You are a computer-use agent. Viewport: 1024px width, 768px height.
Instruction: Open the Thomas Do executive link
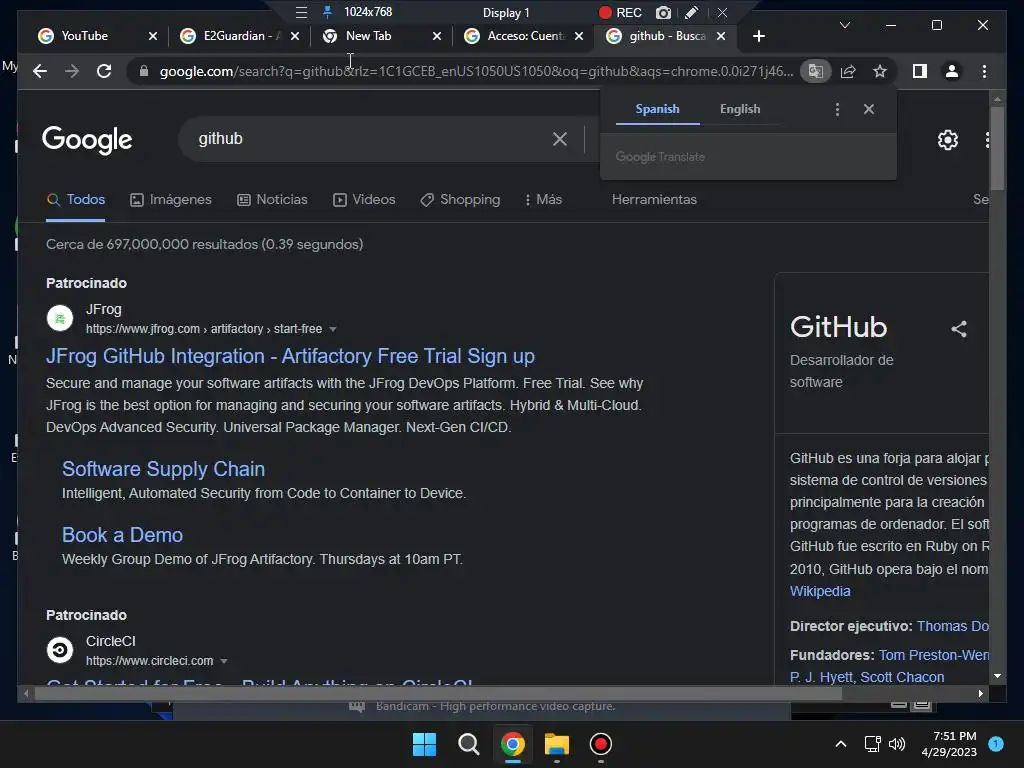(952, 626)
